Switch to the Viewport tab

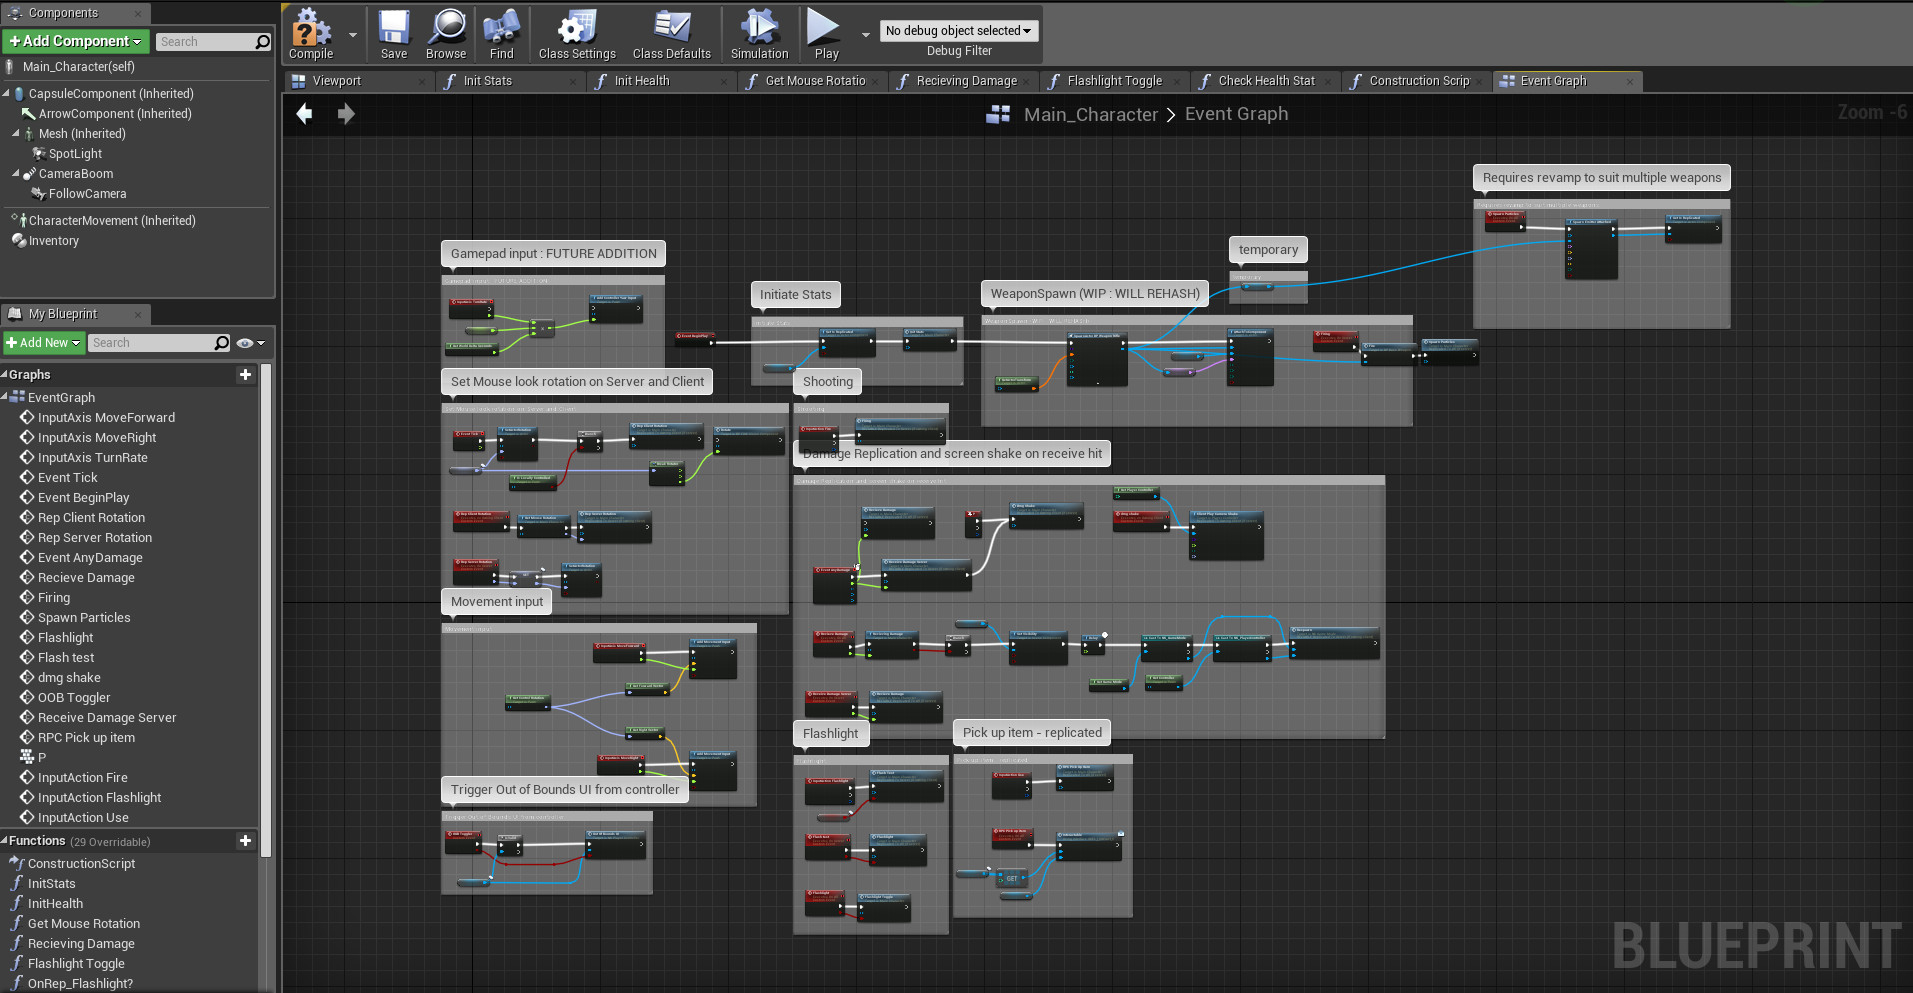pos(335,80)
